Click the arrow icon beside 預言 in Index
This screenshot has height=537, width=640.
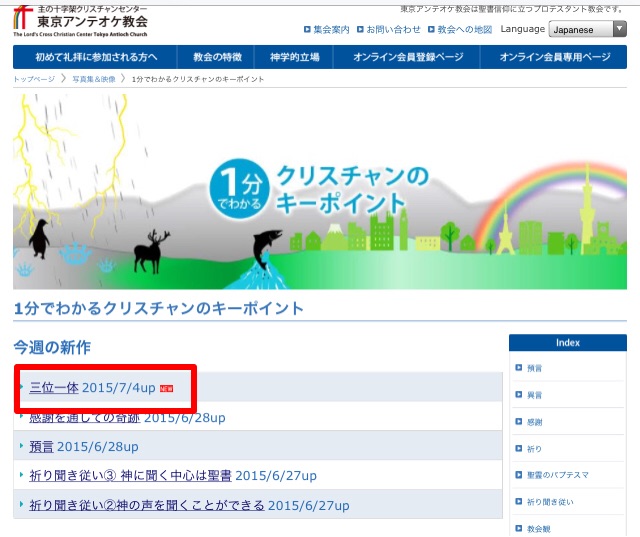[x=518, y=368]
